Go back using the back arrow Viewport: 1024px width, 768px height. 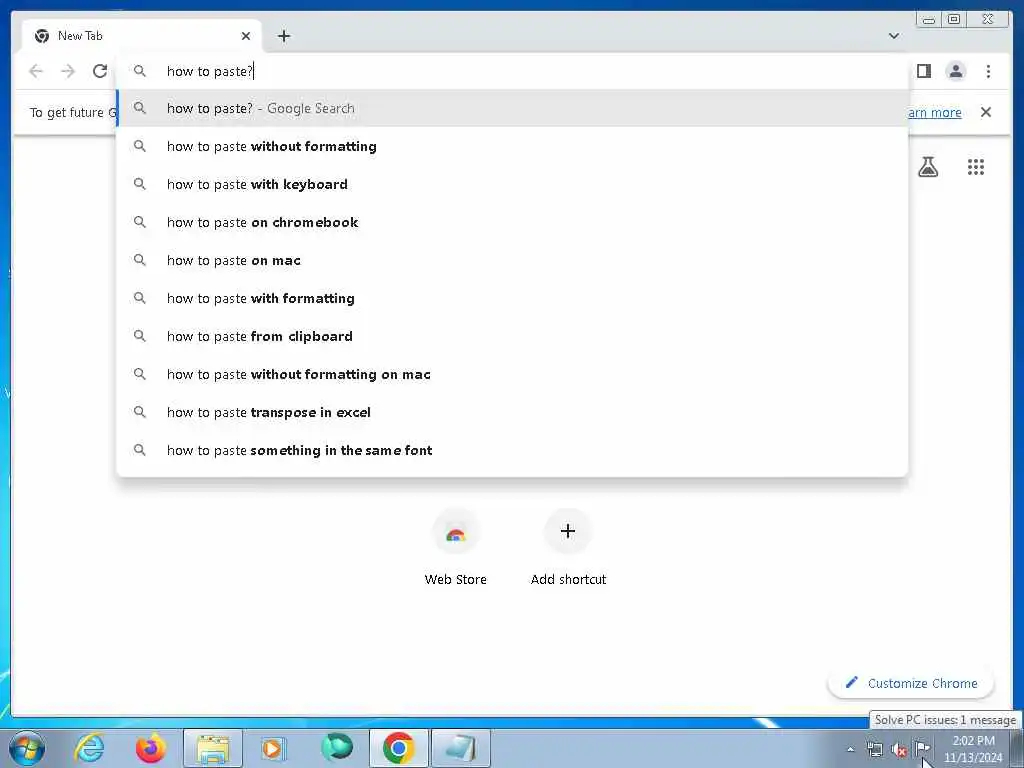pyautogui.click(x=36, y=71)
